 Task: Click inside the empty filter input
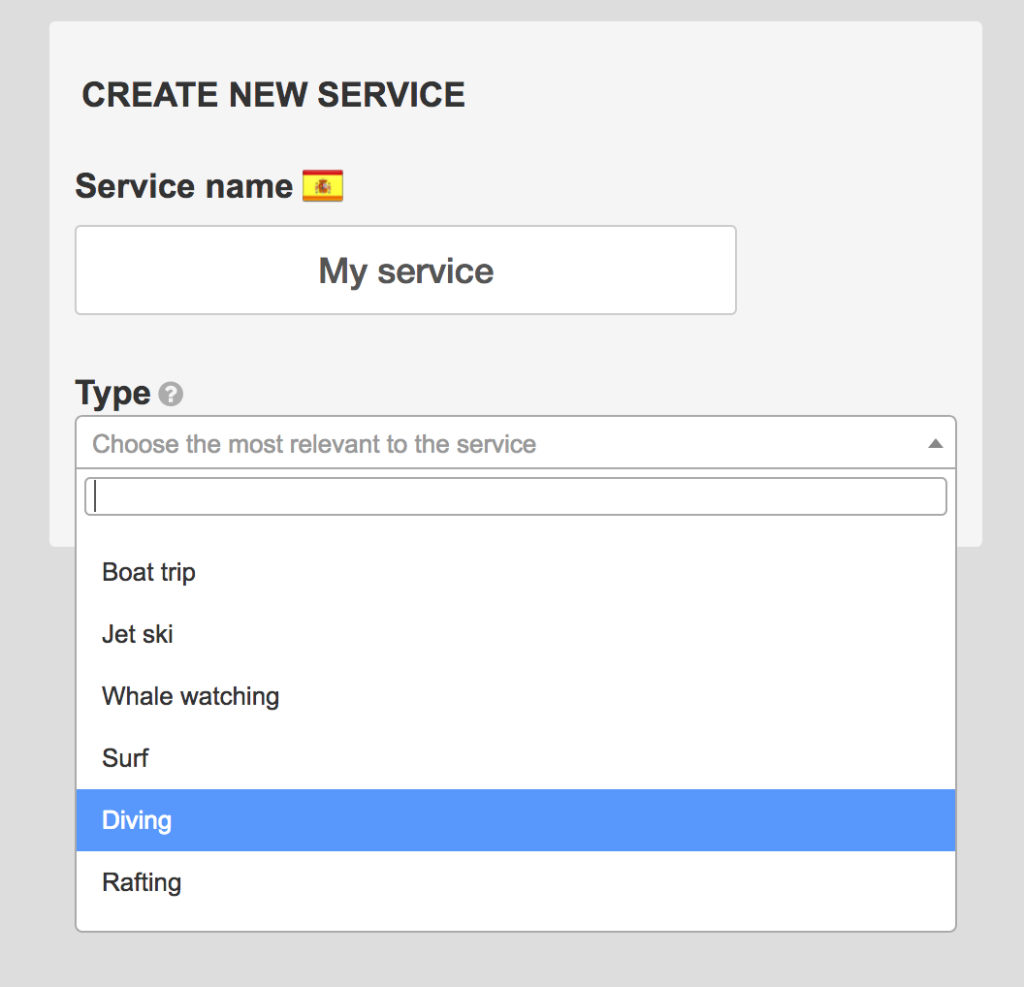click(516, 496)
